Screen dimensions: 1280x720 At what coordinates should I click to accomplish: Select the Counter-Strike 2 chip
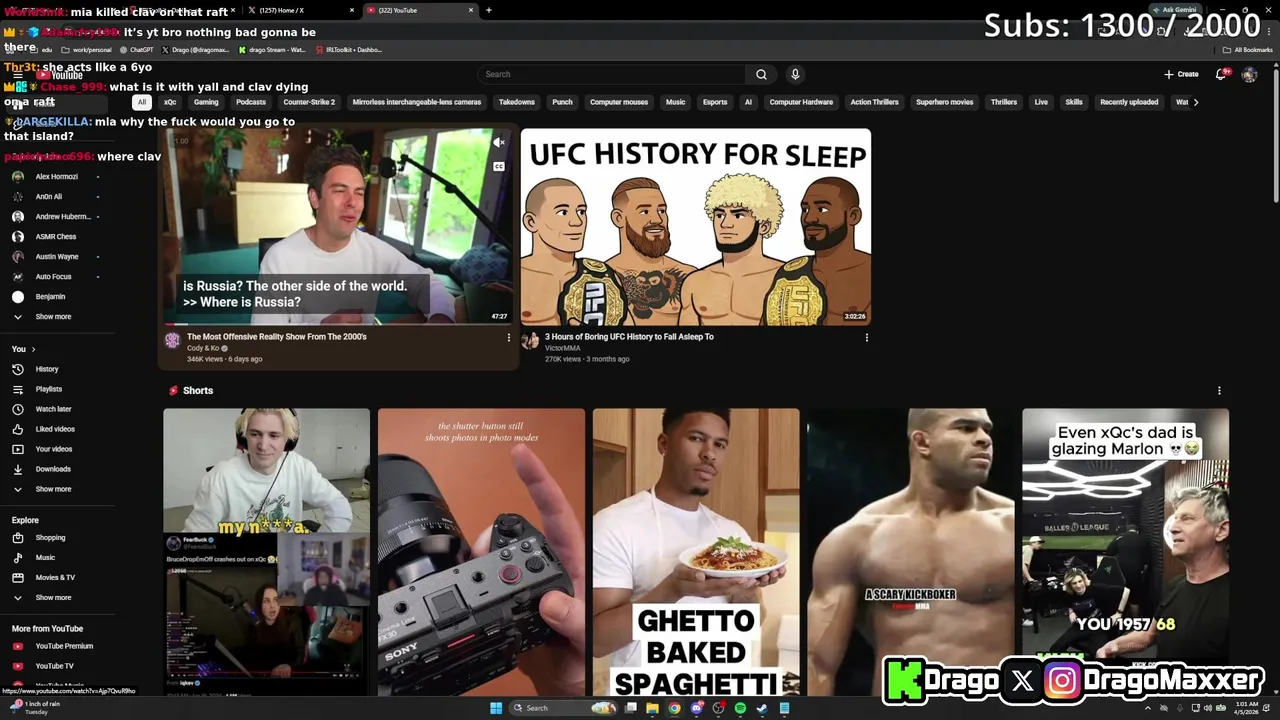309,102
